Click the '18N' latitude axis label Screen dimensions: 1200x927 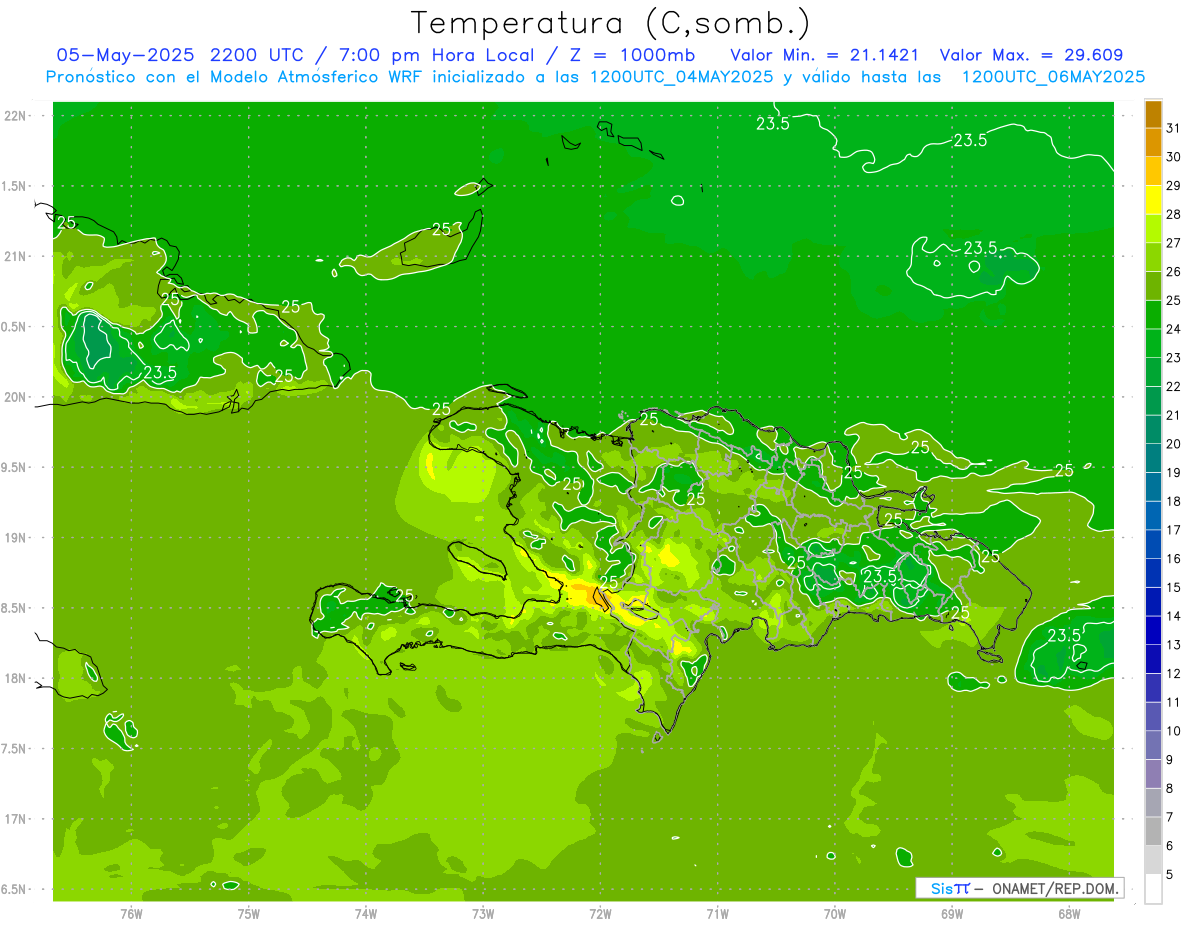15,678
